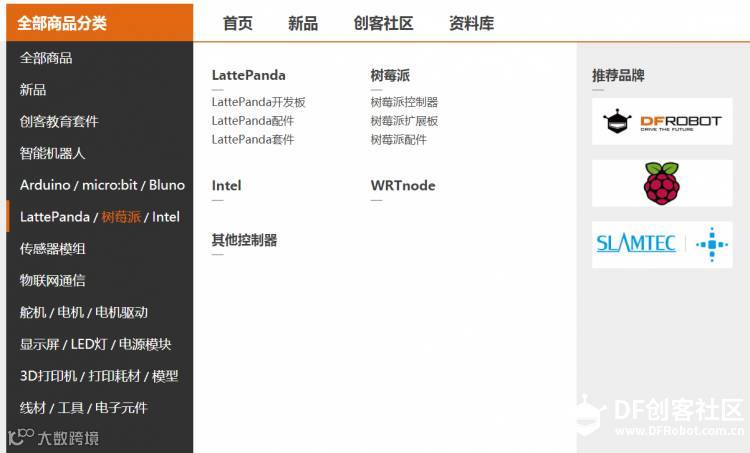The image size is (750, 453).
Task: Click micro:bit in the sidebar row
Action: pyautogui.click(x=110, y=185)
